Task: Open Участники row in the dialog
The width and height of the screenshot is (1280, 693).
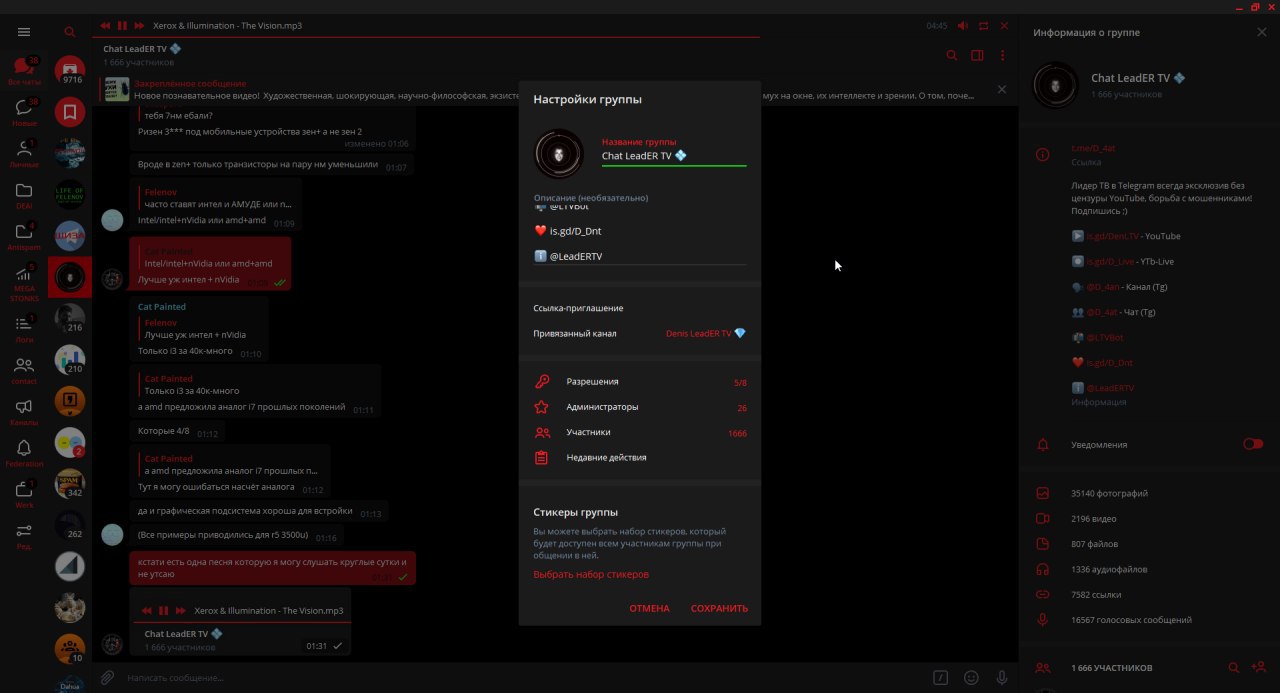Action: (x=640, y=432)
